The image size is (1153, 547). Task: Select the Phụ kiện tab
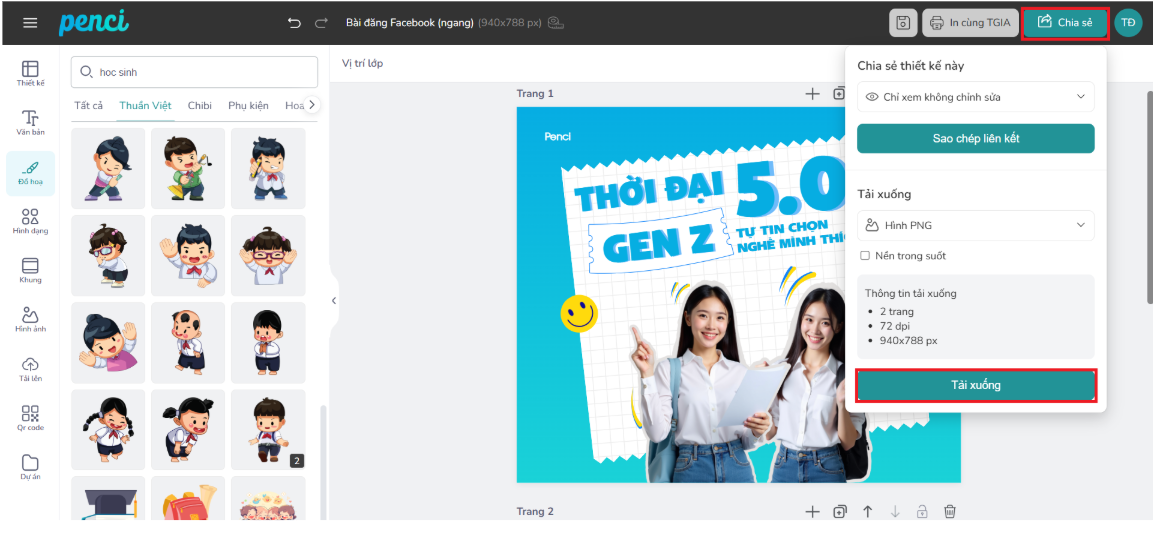[x=248, y=105]
